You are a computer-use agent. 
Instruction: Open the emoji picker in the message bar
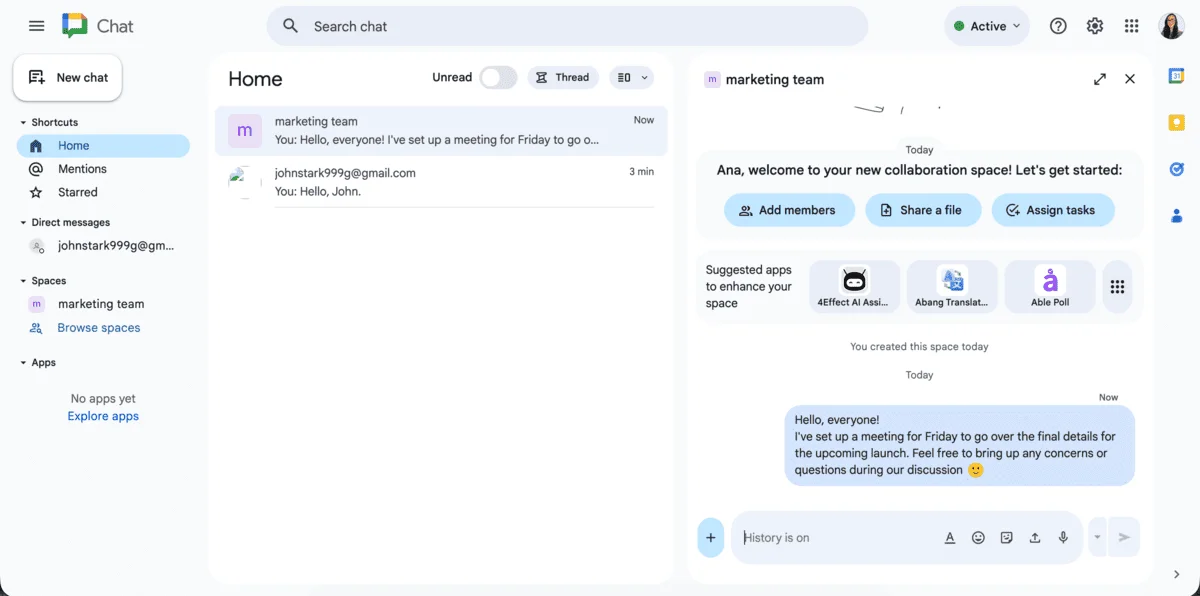tap(978, 537)
